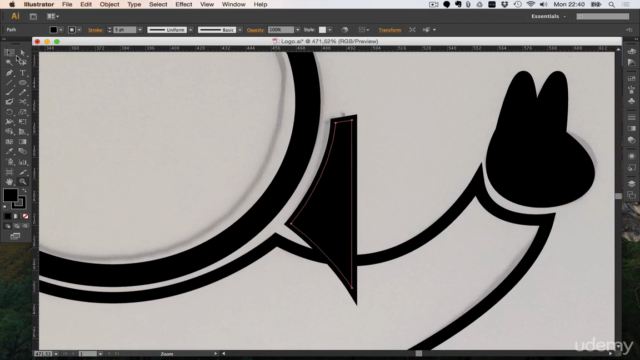Select the Selection tool in the toolbox
This screenshot has height=360, width=640.
click(9, 53)
